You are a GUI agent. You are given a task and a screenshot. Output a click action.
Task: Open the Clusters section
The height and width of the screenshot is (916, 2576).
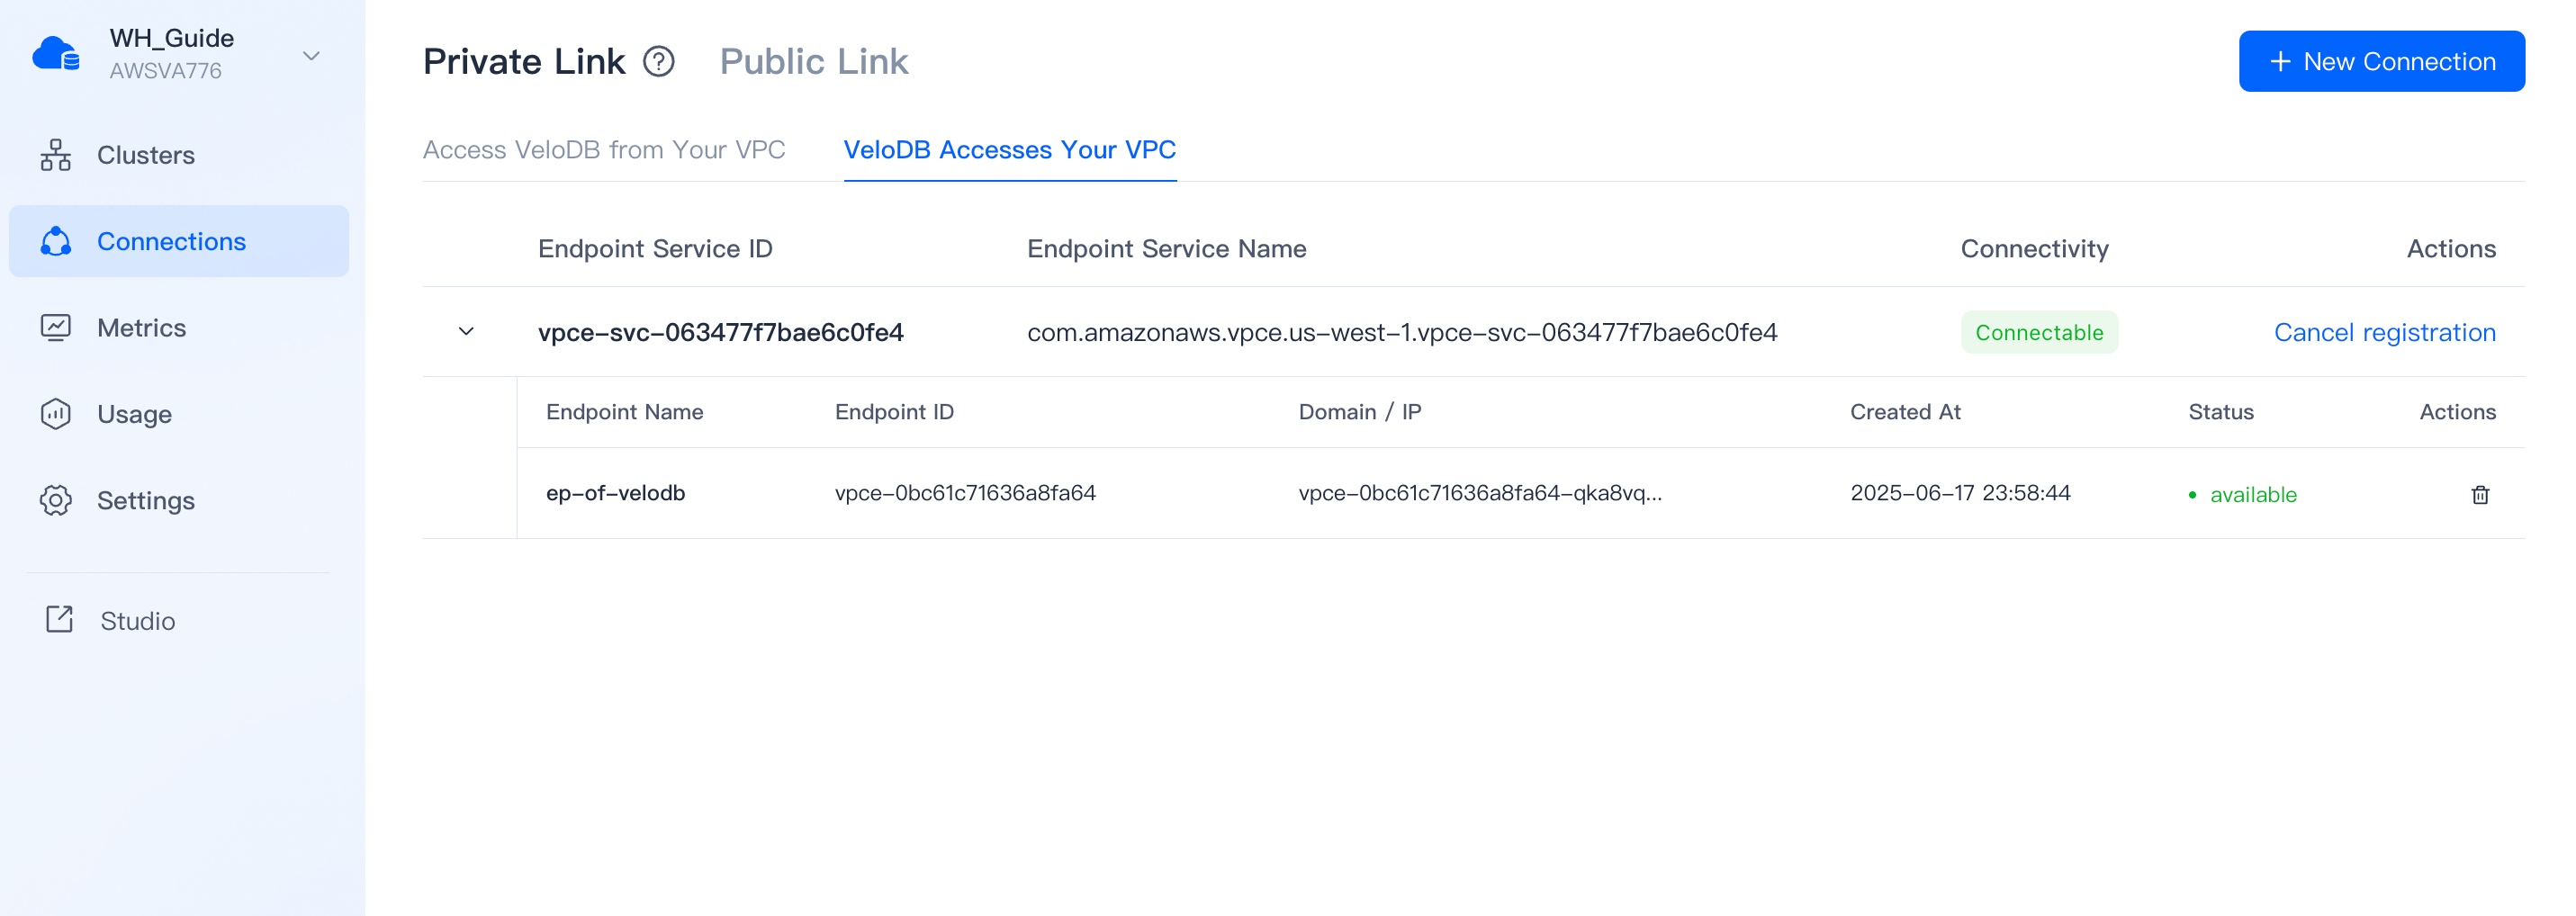click(145, 155)
